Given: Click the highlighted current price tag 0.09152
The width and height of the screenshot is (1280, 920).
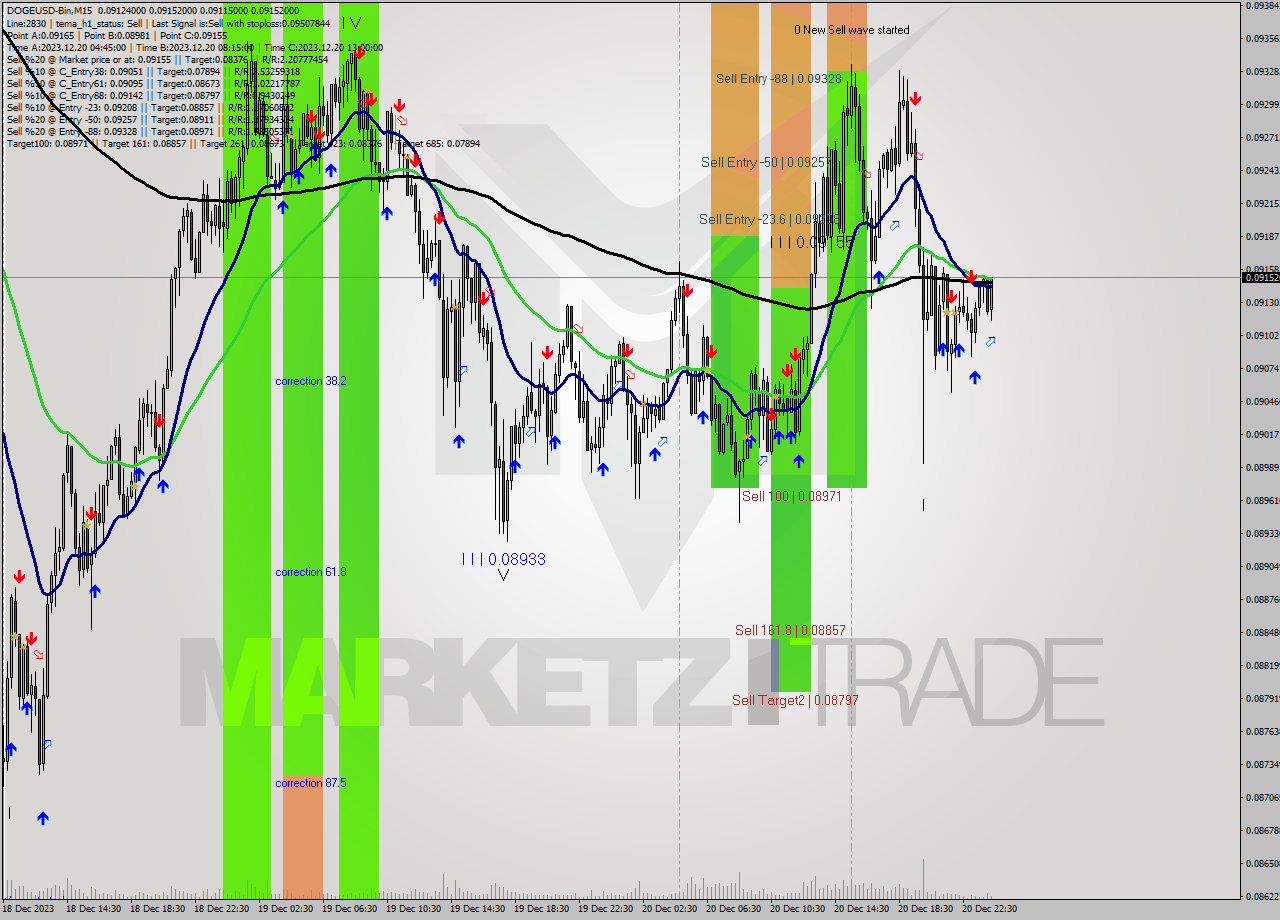Looking at the screenshot, I should 1261,277.
